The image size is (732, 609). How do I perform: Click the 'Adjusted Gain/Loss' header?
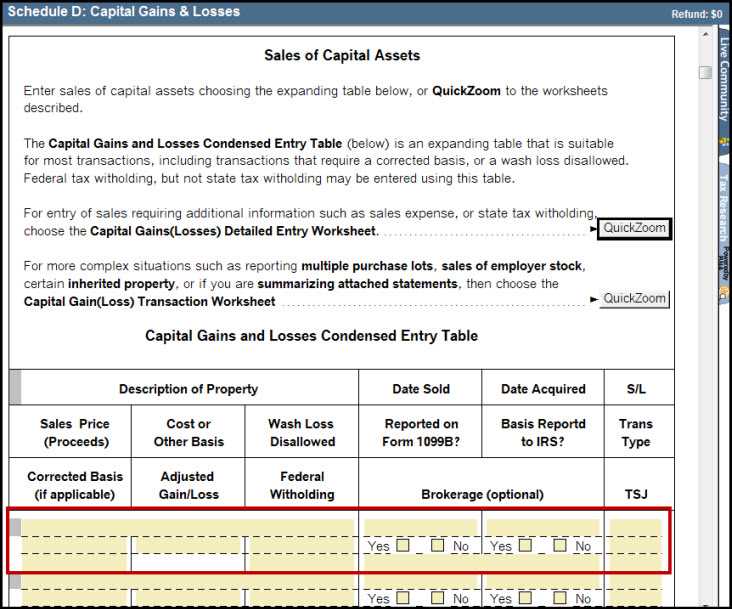pos(188,485)
